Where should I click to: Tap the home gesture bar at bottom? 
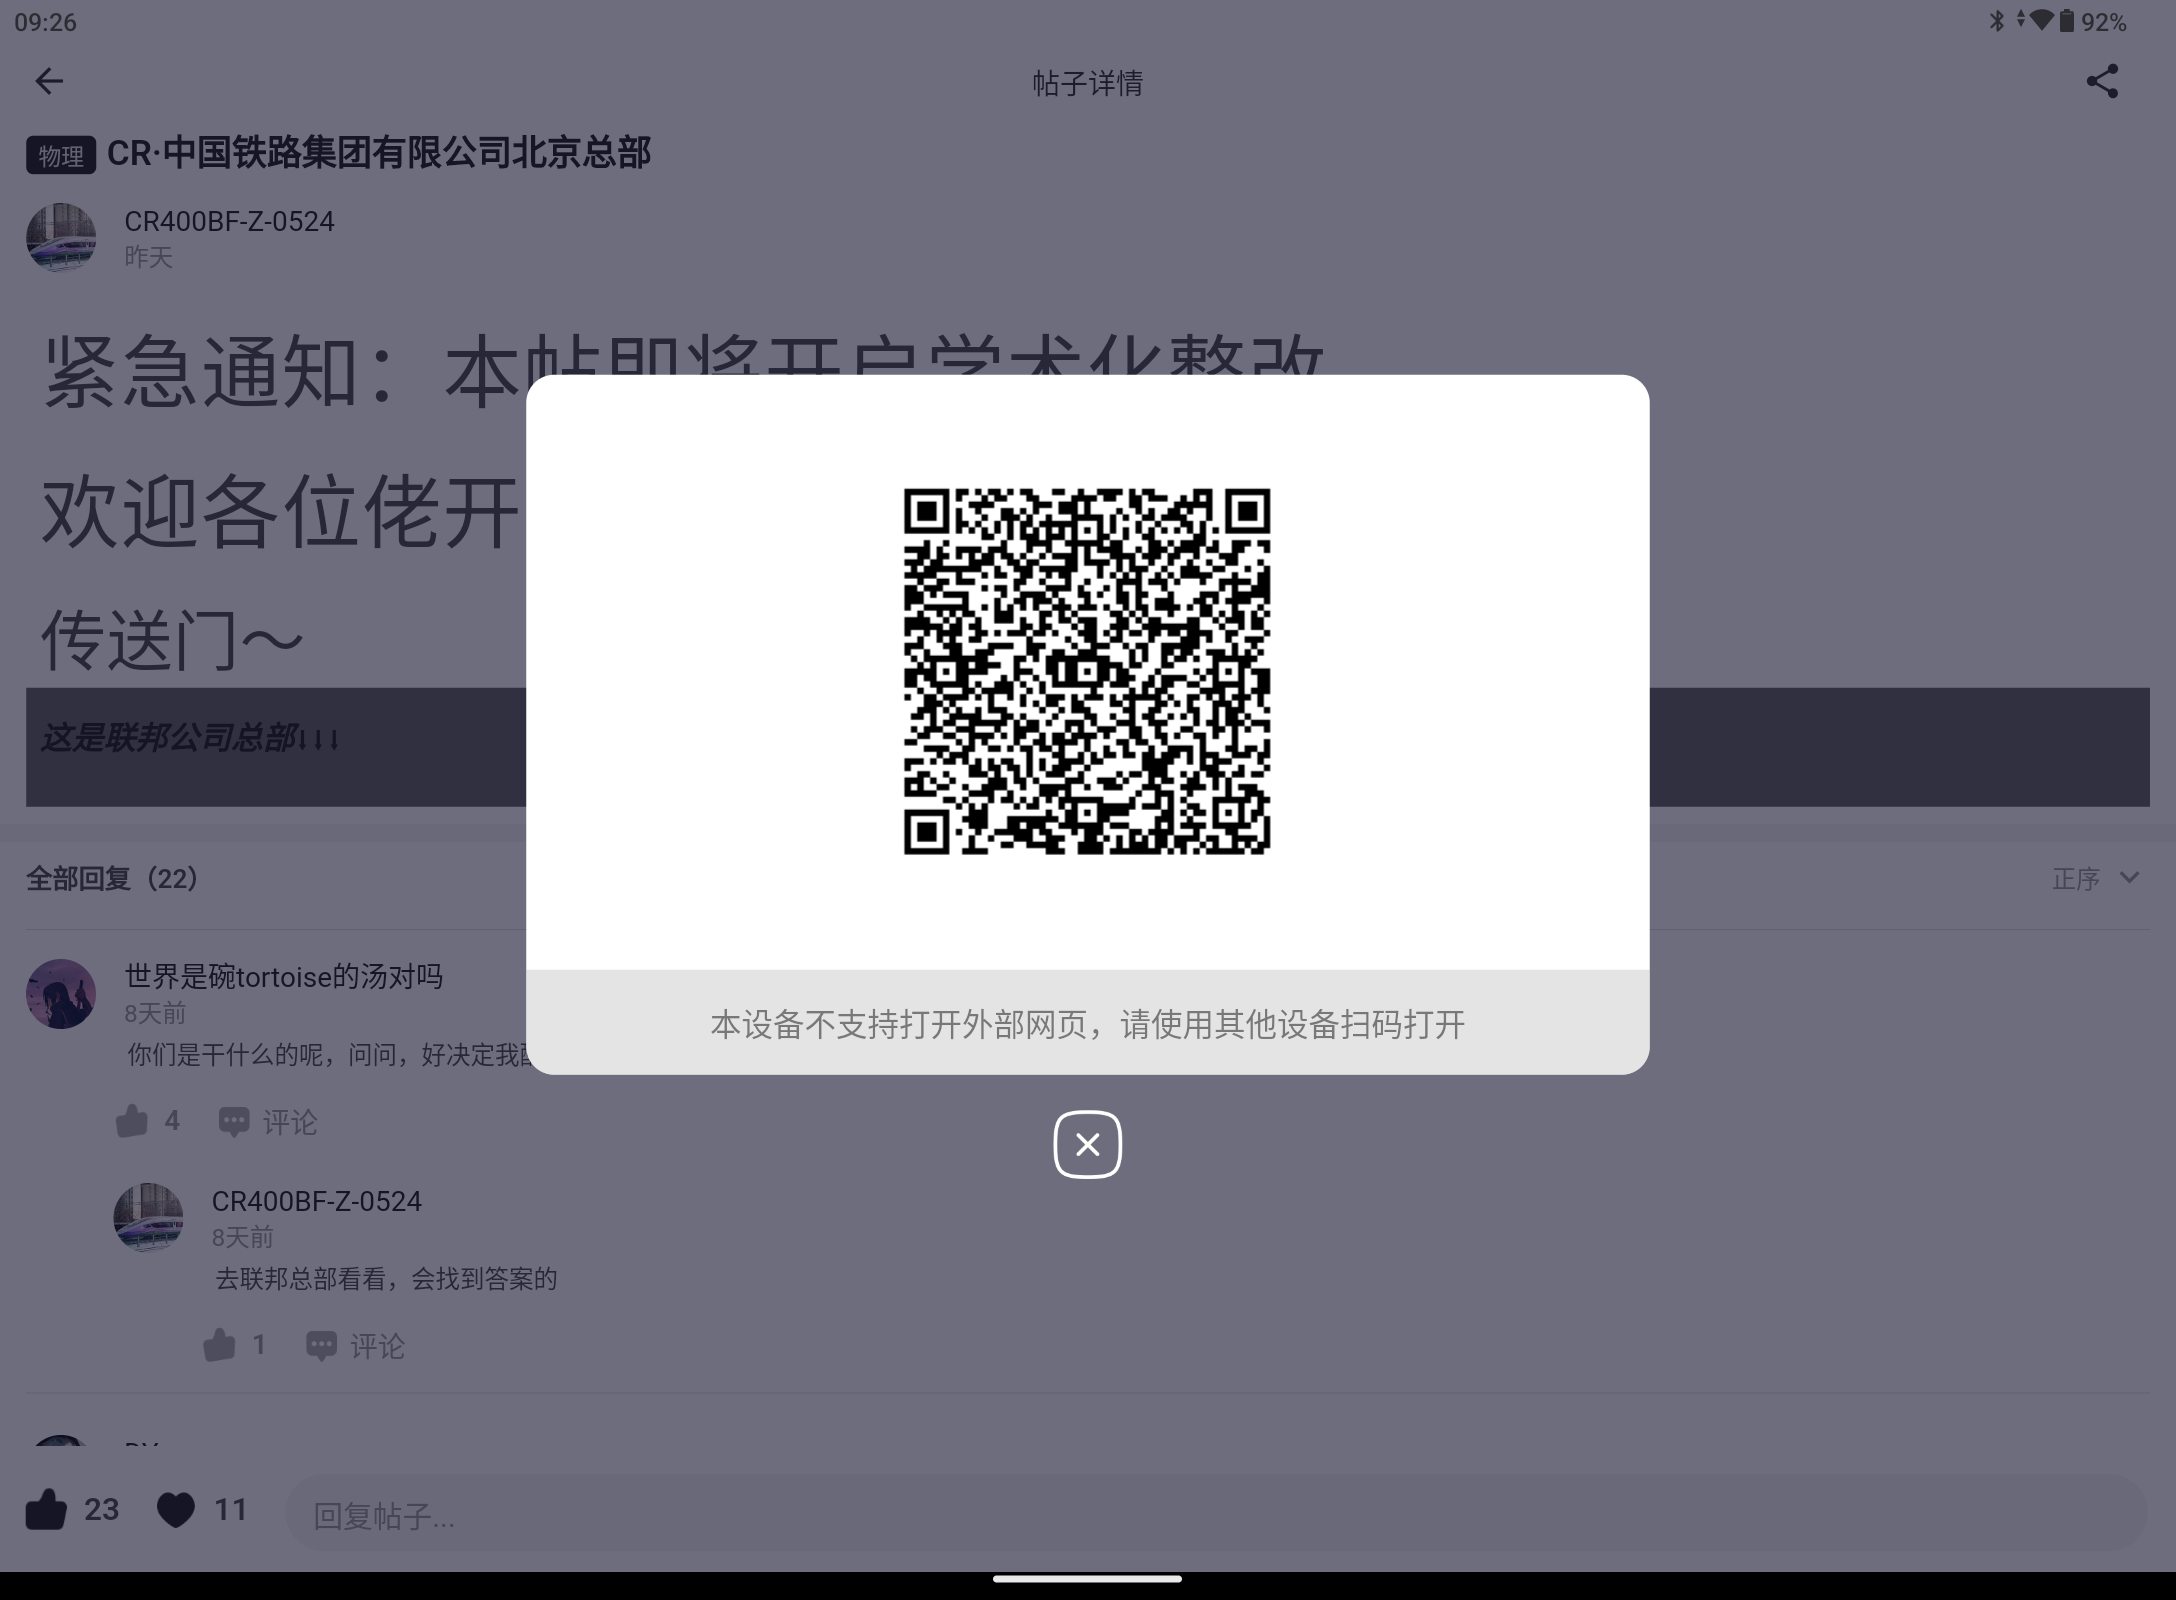point(1087,1579)
